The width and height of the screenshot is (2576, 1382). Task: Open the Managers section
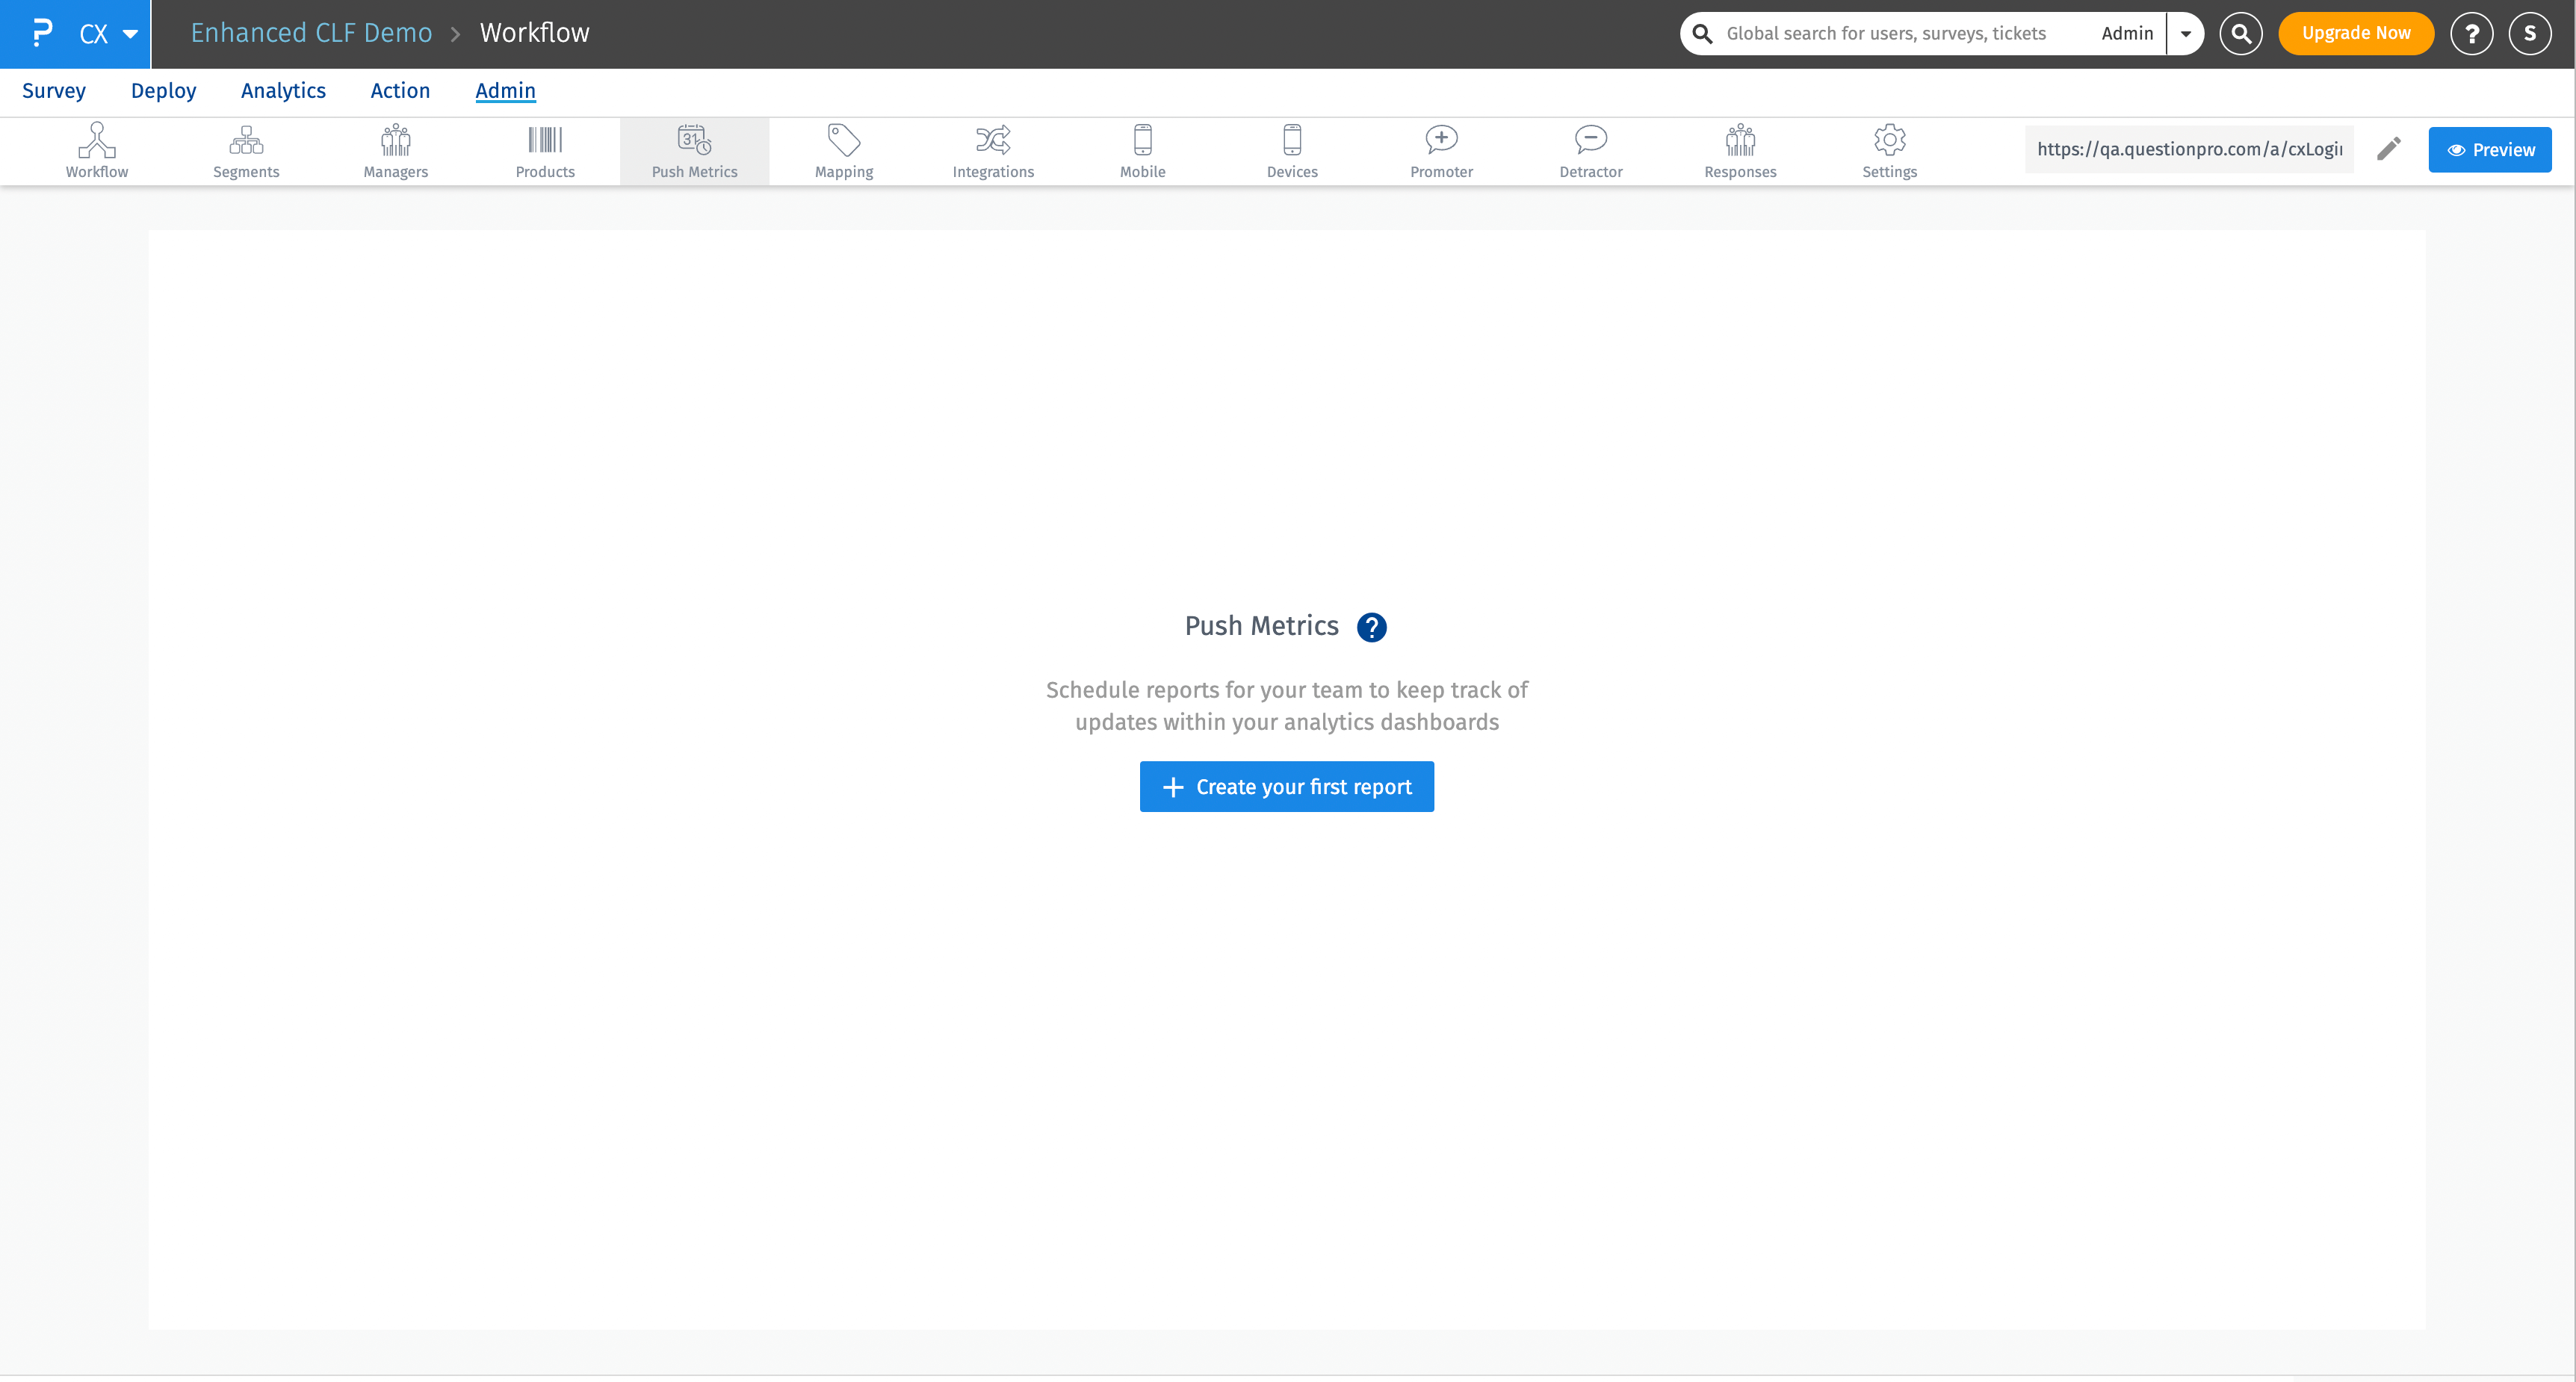[395, 150]
